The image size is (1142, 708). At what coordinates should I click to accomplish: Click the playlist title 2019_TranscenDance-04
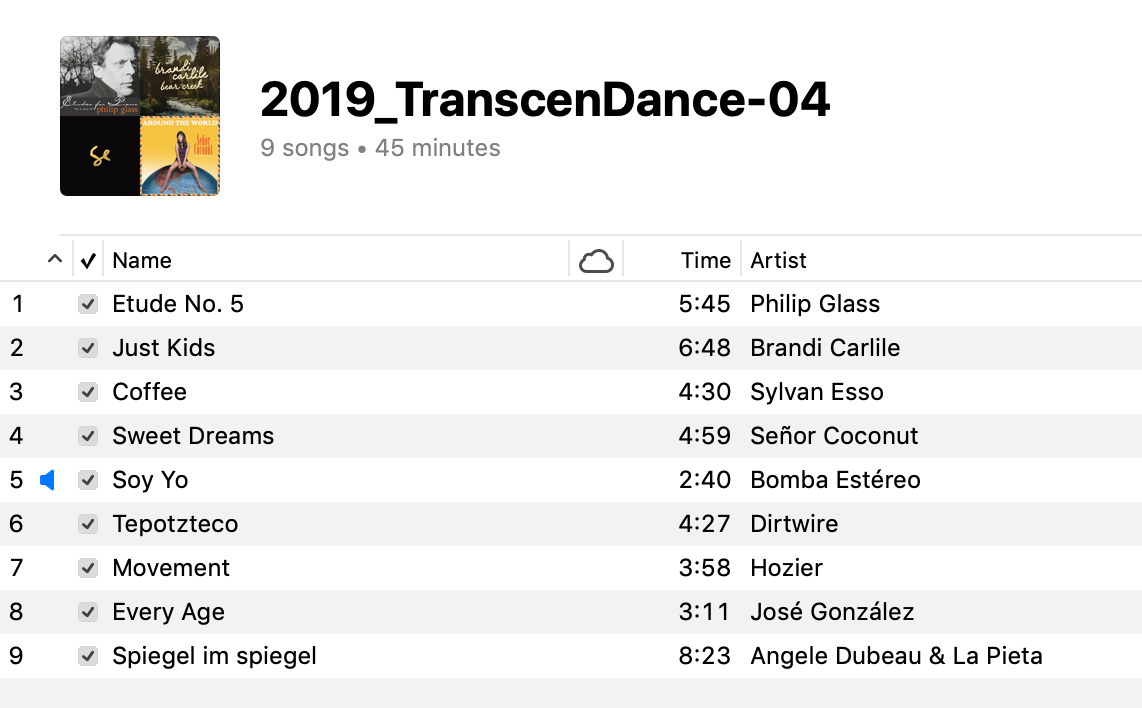coord(545,100)
